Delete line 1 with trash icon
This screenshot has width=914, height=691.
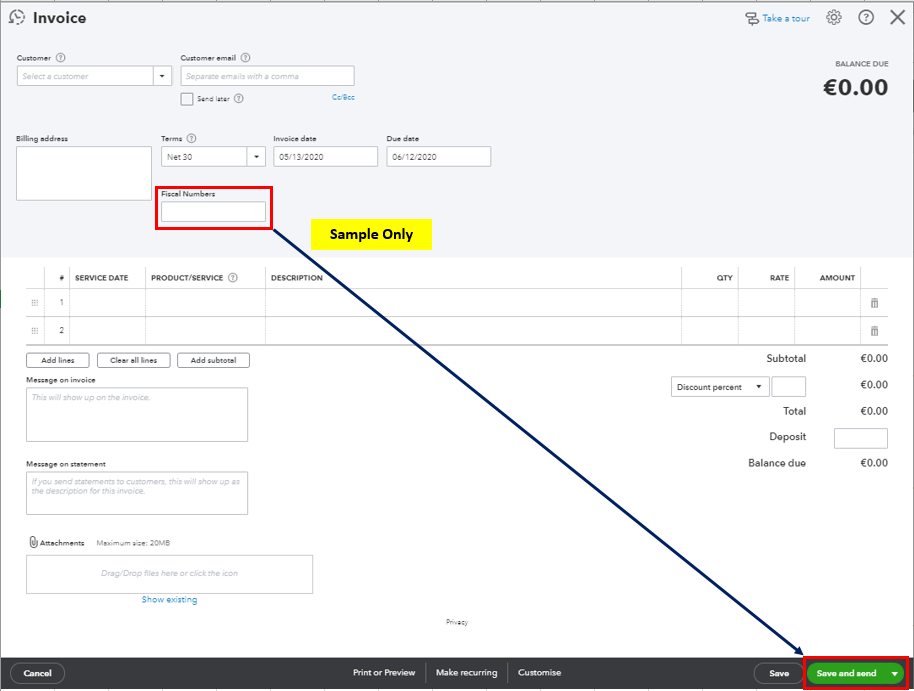874,303
